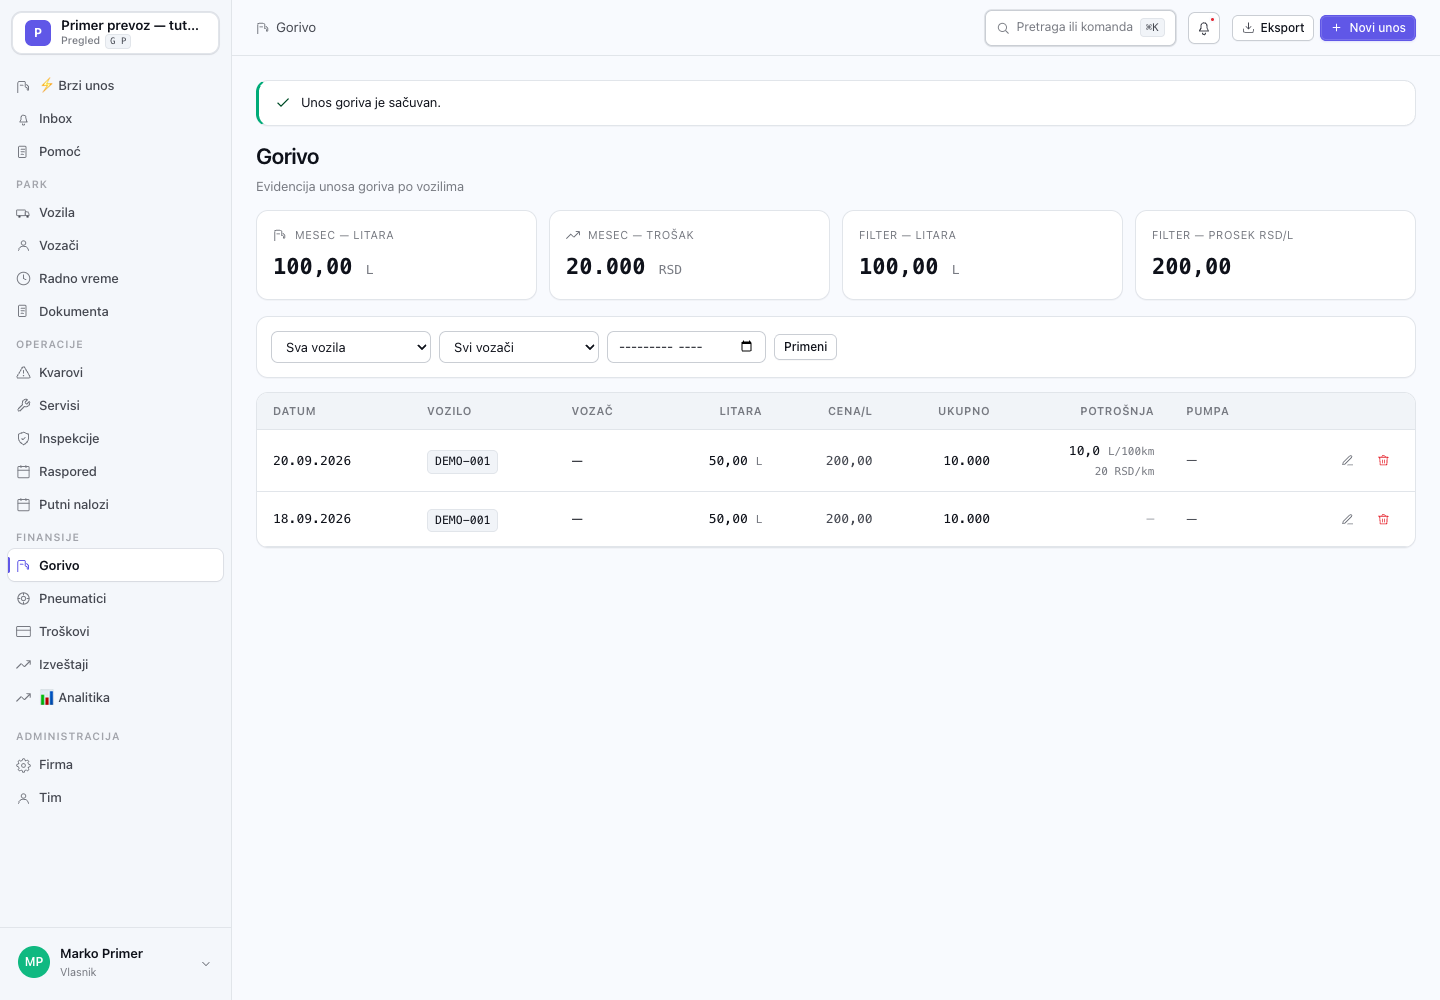Viewport: 1440px width, 1000px height.
Task: Delete the 18.09.2026 fuel entry
Action: [x=1383, y=520]
